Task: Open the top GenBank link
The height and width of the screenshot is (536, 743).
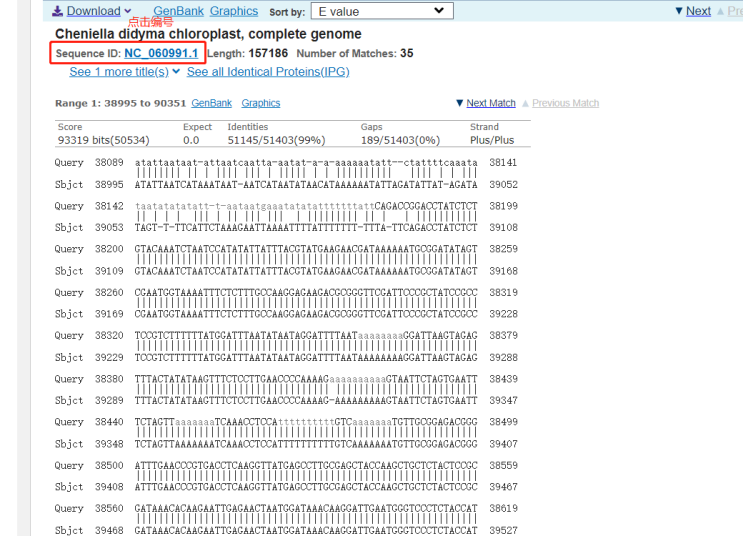Action: [178, 11]
